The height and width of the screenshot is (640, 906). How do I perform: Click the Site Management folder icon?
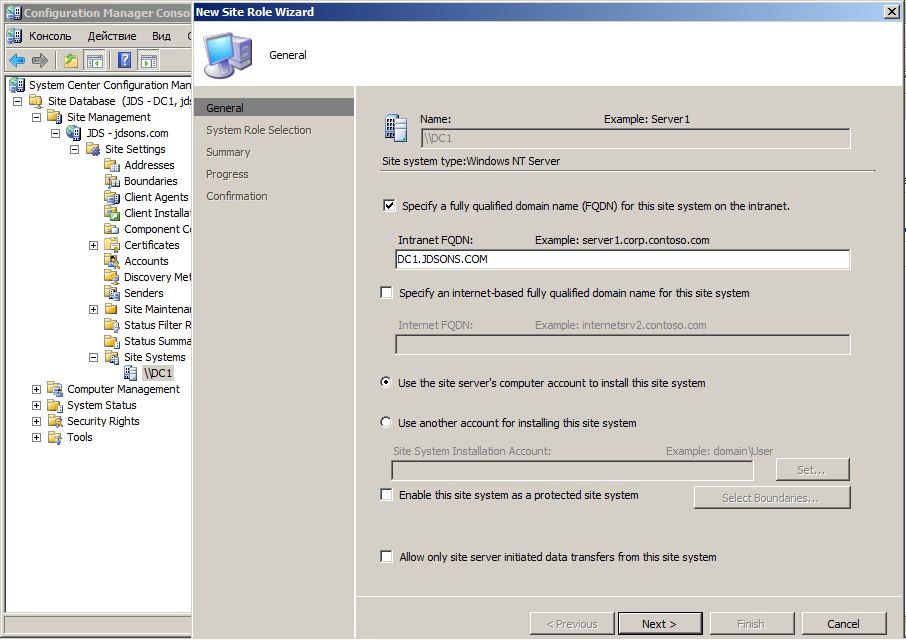tap(55, 117)
